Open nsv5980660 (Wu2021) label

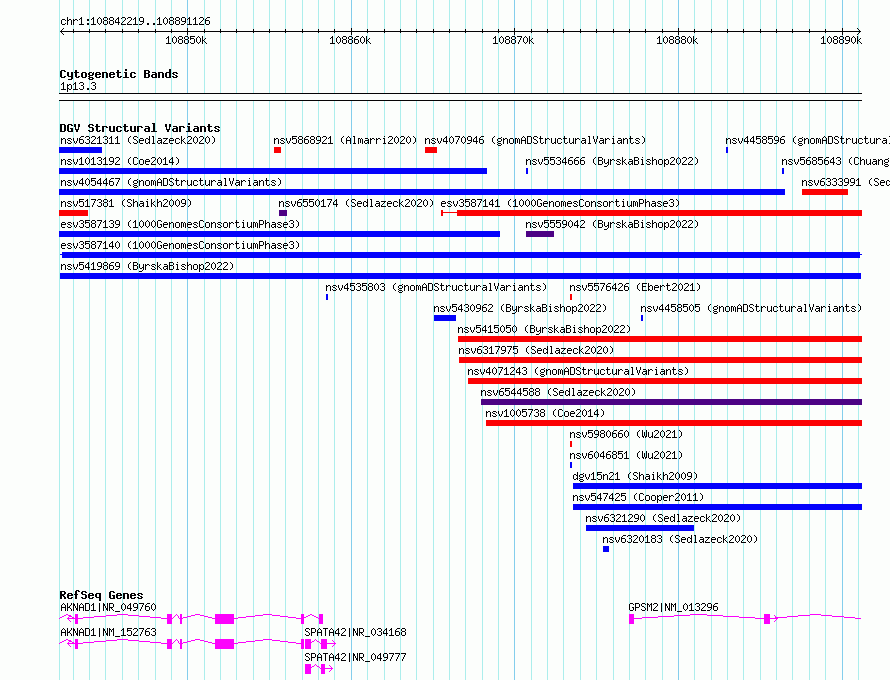pos(626,434)
